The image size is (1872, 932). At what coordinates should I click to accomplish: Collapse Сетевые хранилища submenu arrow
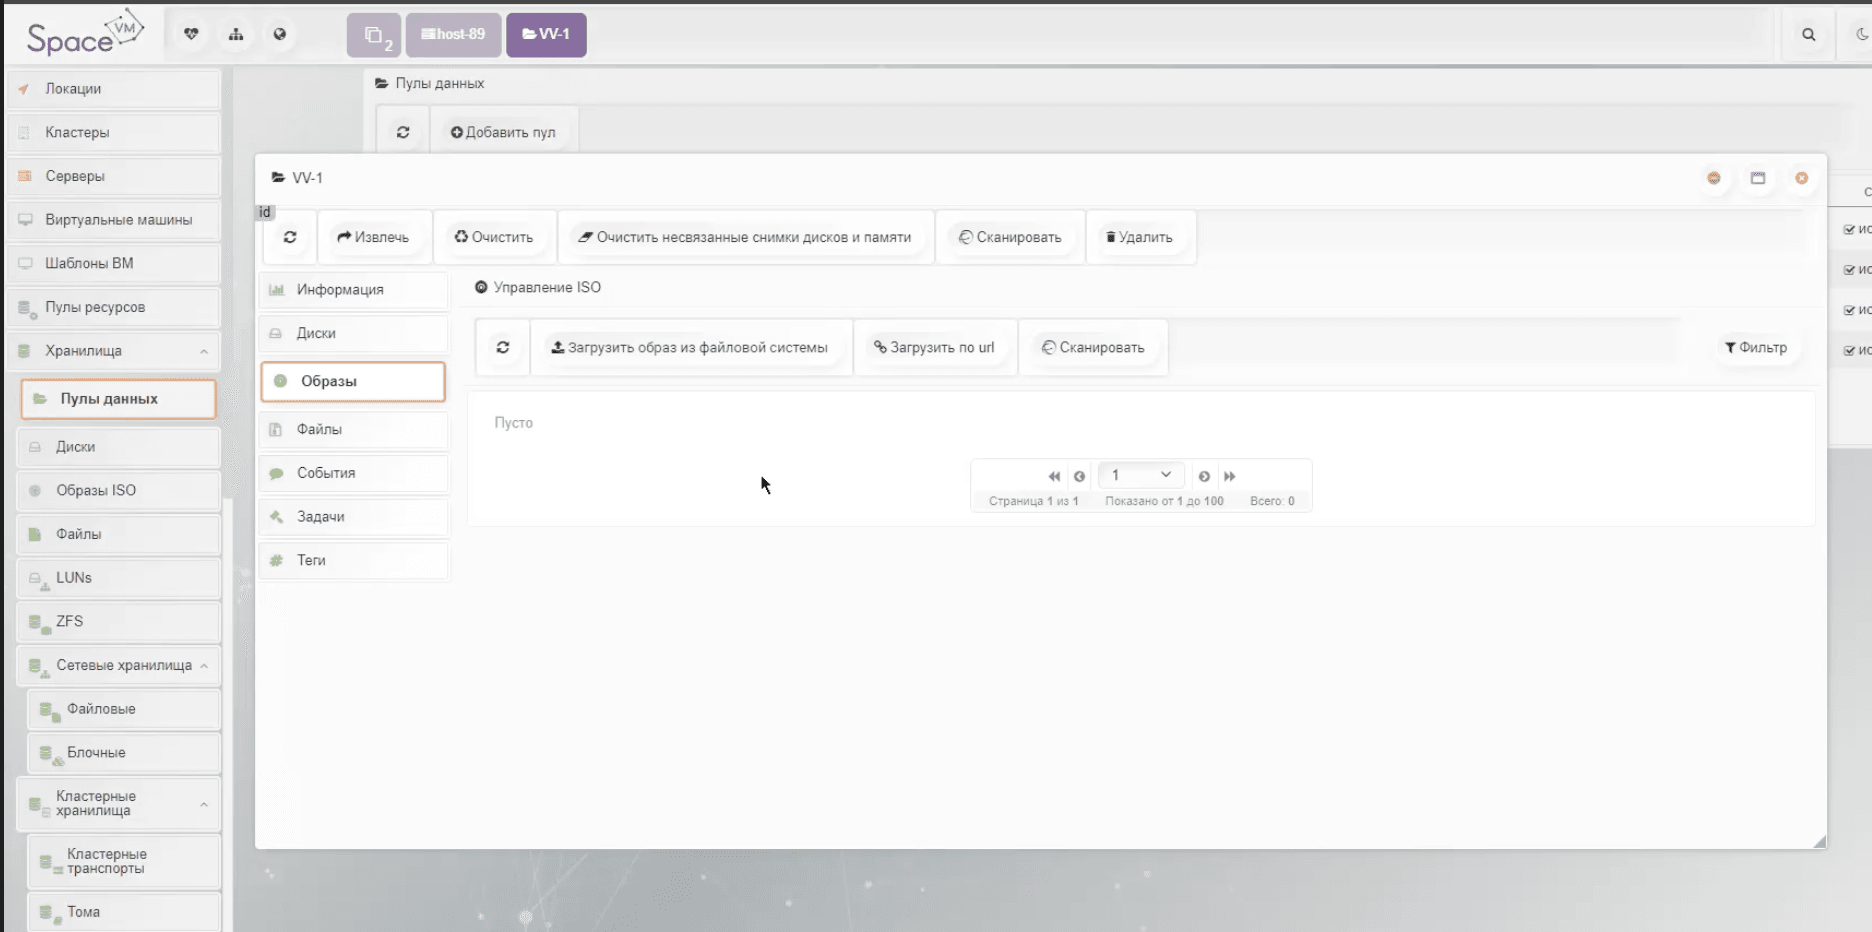204,666
